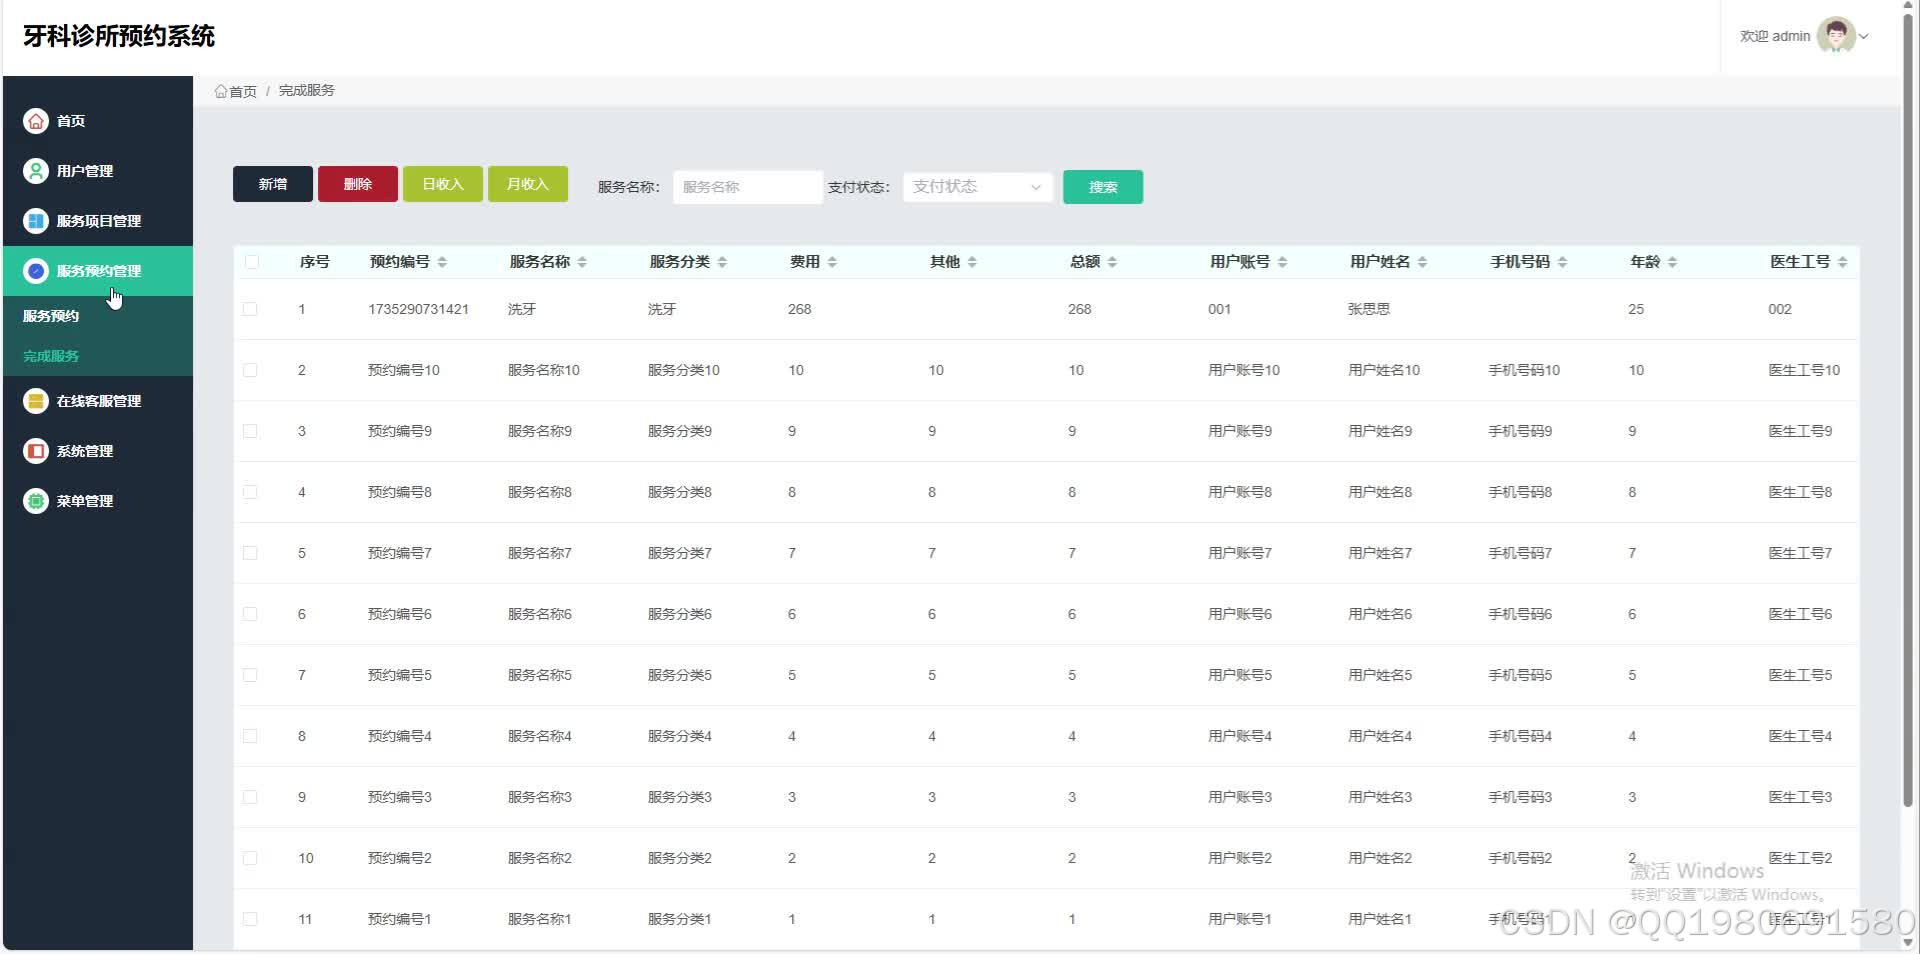1920x954 pixels.
Task: Sort by 预约编号 column arrows
Action: click(442, 262)
